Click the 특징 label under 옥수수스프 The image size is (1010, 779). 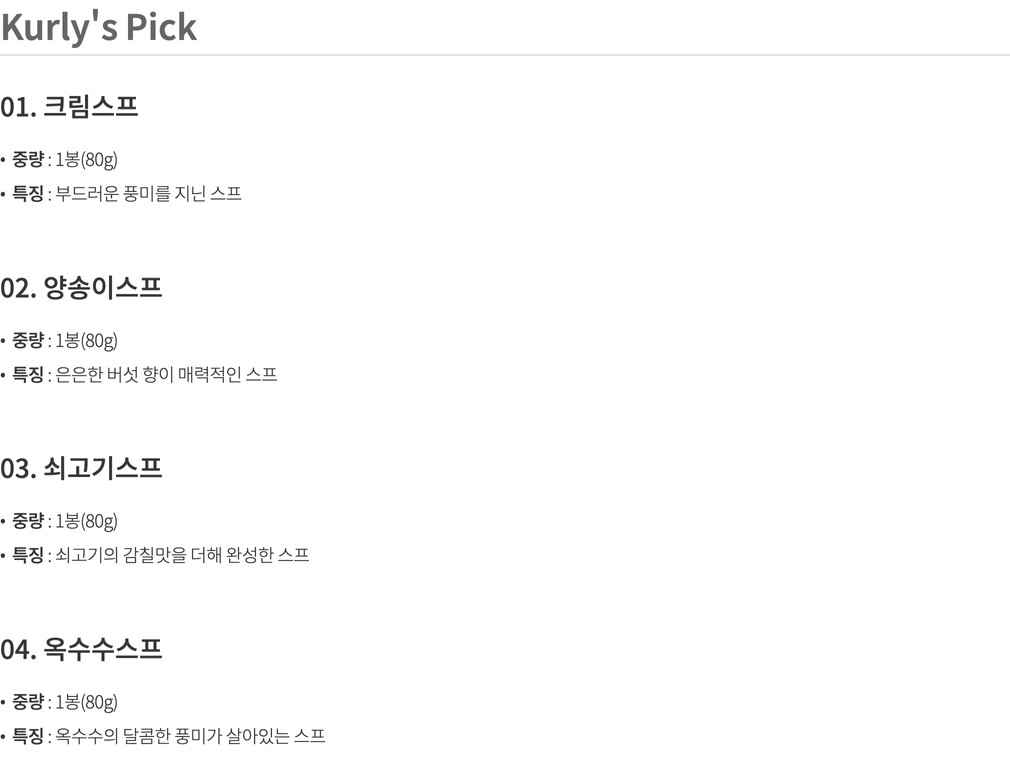(x=28, y=736)
